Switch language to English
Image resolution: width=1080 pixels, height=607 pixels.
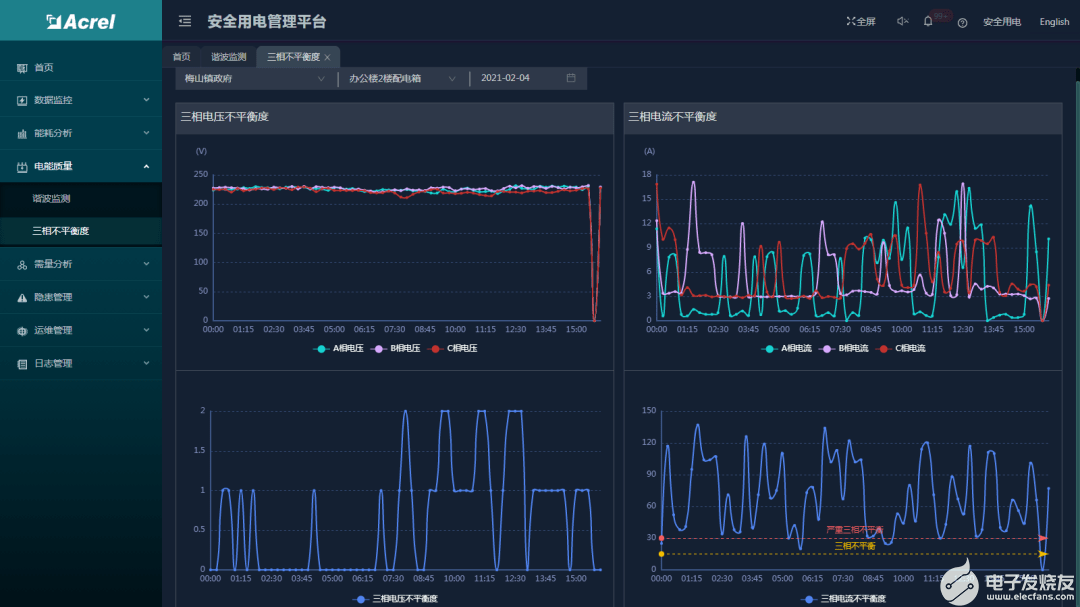point(1054,22)
